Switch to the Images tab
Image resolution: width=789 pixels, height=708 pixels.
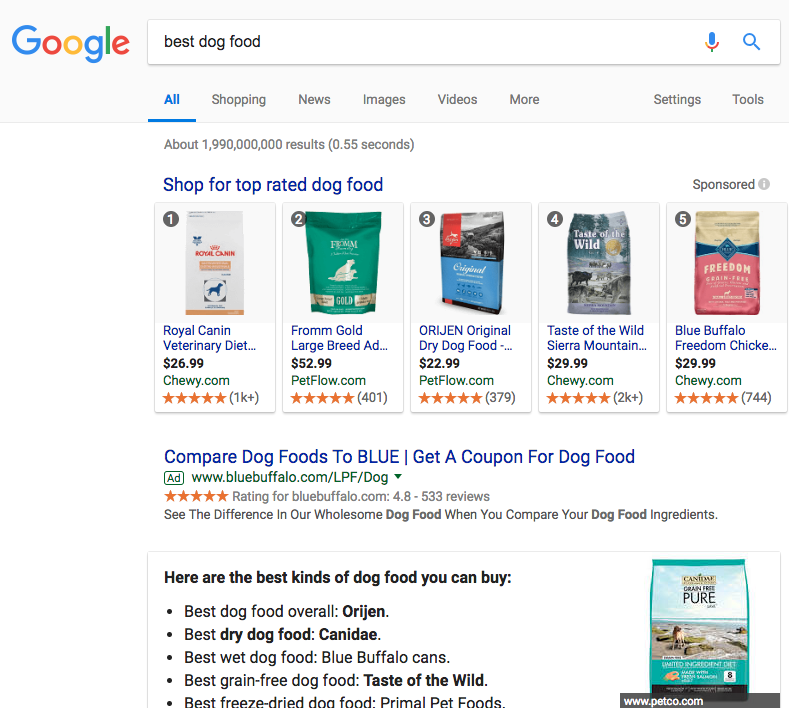(384, 99)
